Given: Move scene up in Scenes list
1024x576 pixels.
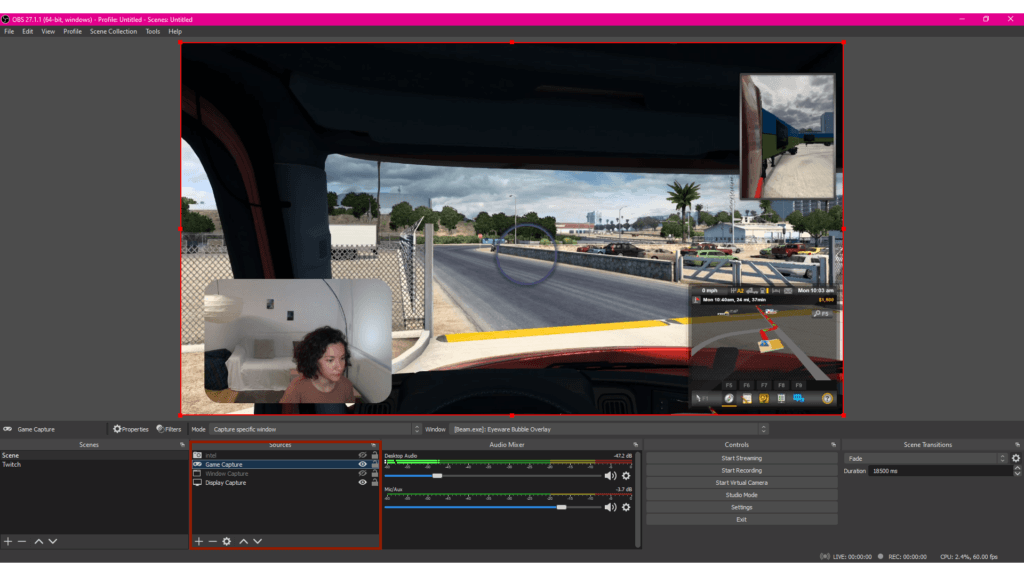Looking at the screenshot, I should [39, 541].
